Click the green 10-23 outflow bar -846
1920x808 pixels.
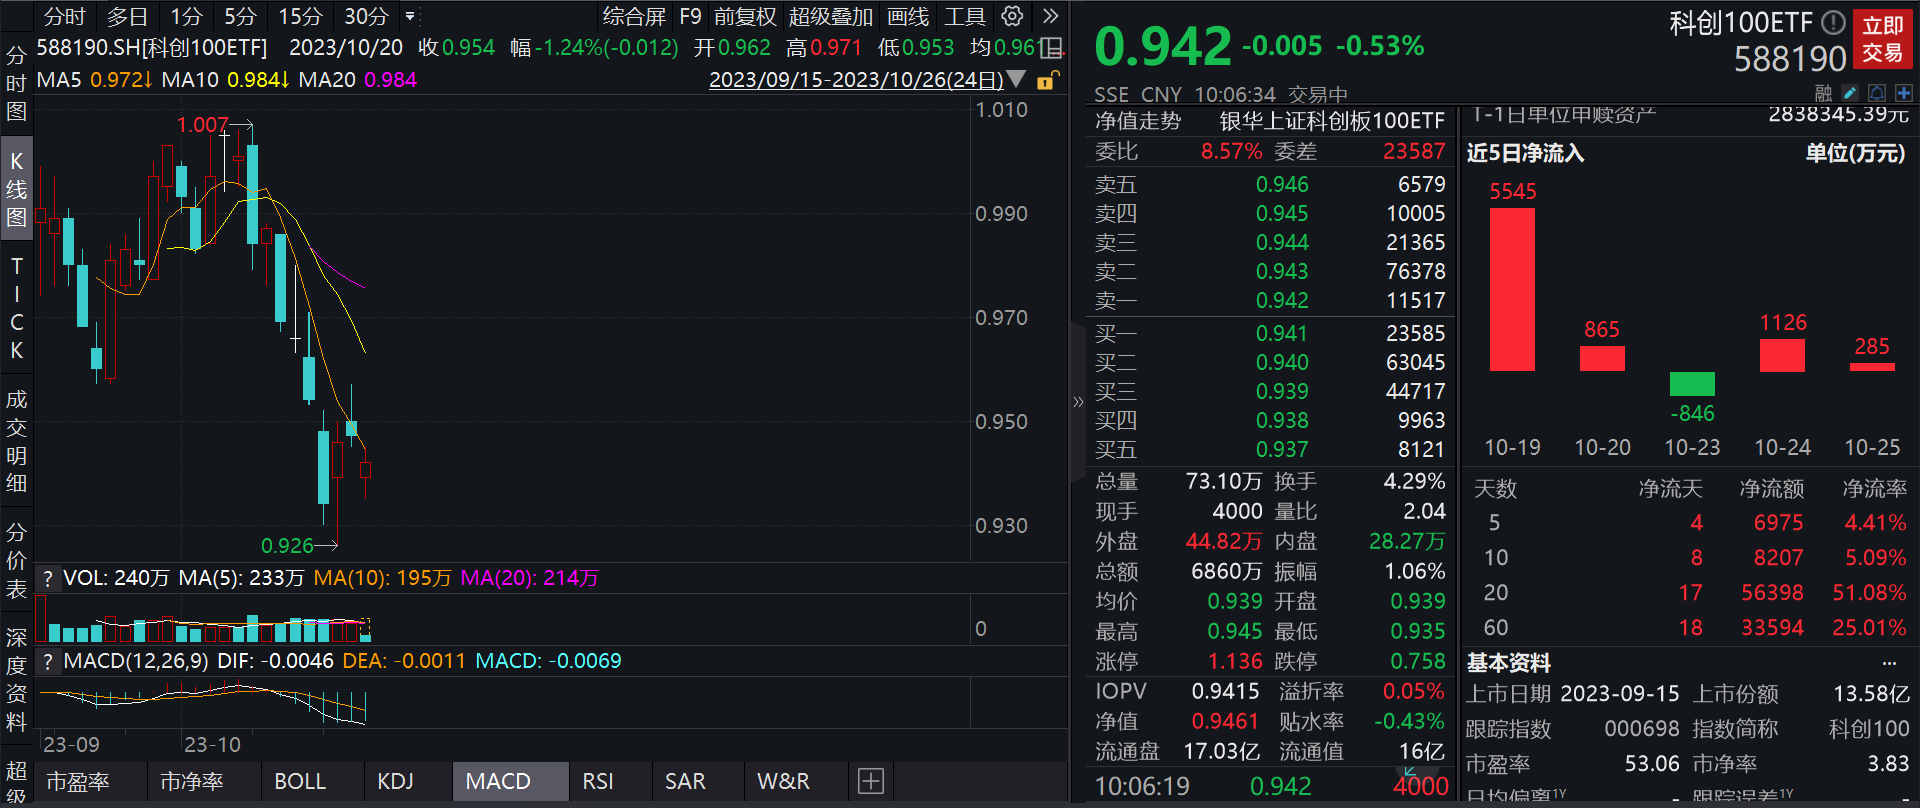(1692, 384)
